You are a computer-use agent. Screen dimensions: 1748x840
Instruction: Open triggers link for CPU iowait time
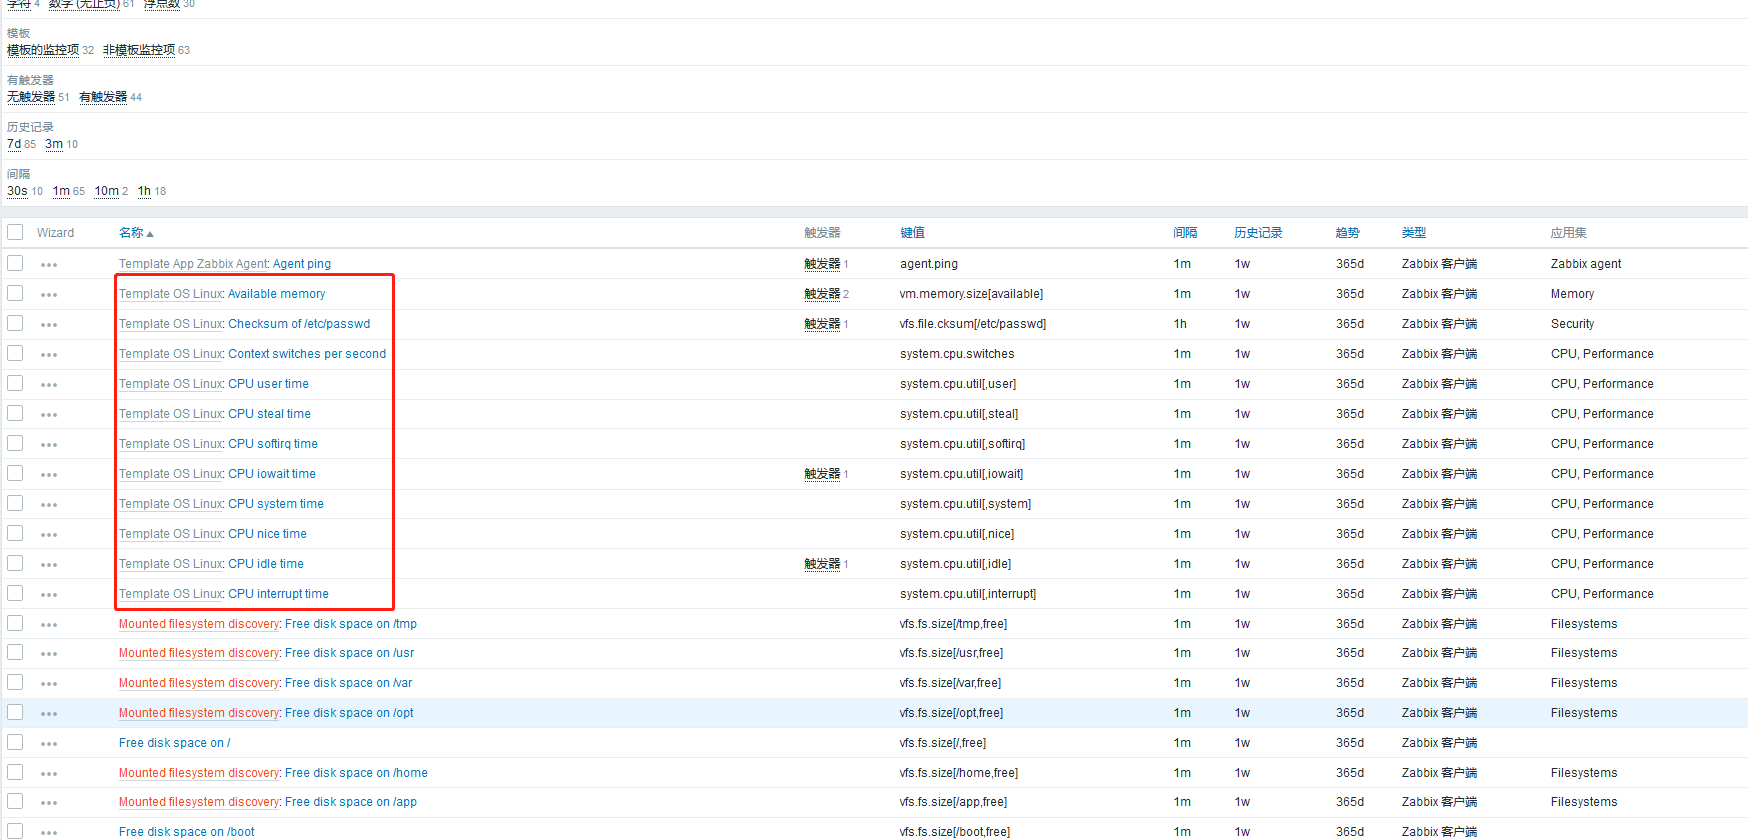[822, 474]
